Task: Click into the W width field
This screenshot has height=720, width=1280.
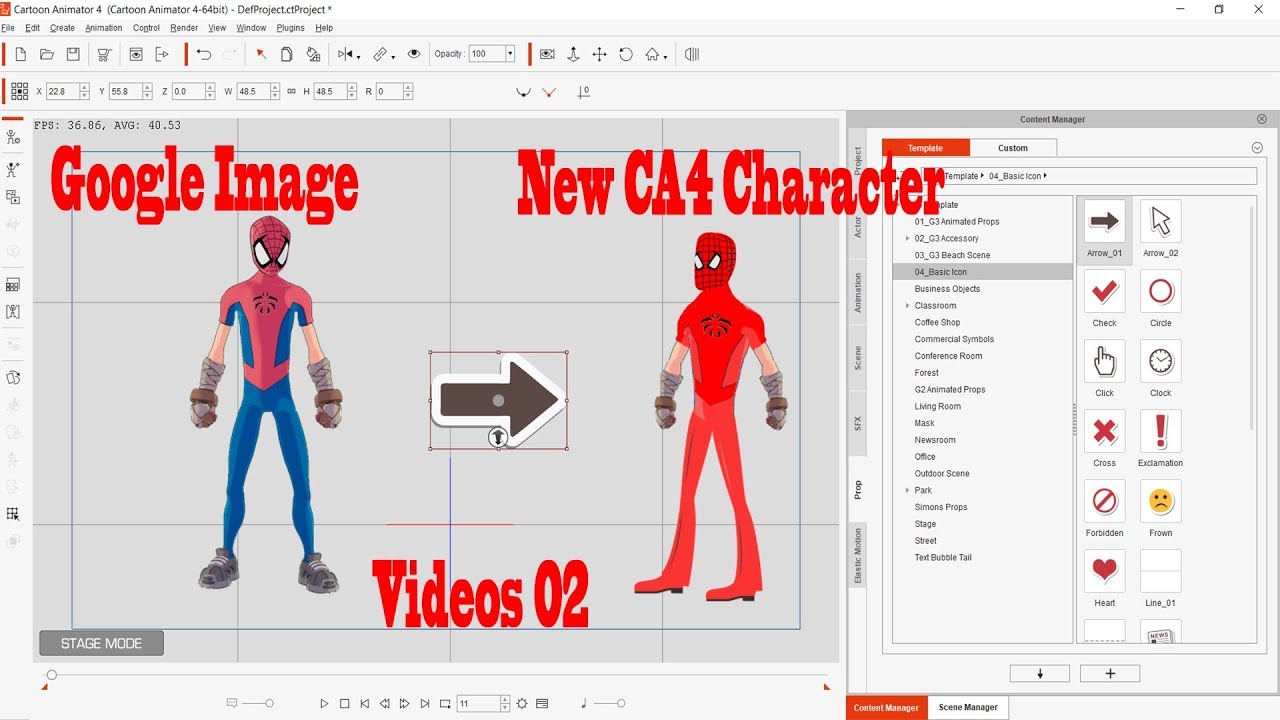Action: pyautogui.click(x=251, y=91)
